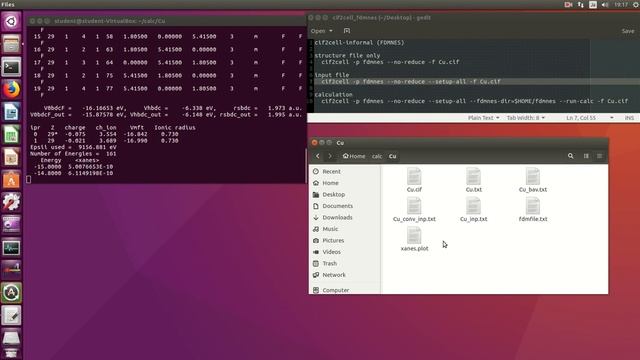The height and width of the screenshot is (360, 640).
Task: Search files in the Cu folder window
Action: coord(571,156)
